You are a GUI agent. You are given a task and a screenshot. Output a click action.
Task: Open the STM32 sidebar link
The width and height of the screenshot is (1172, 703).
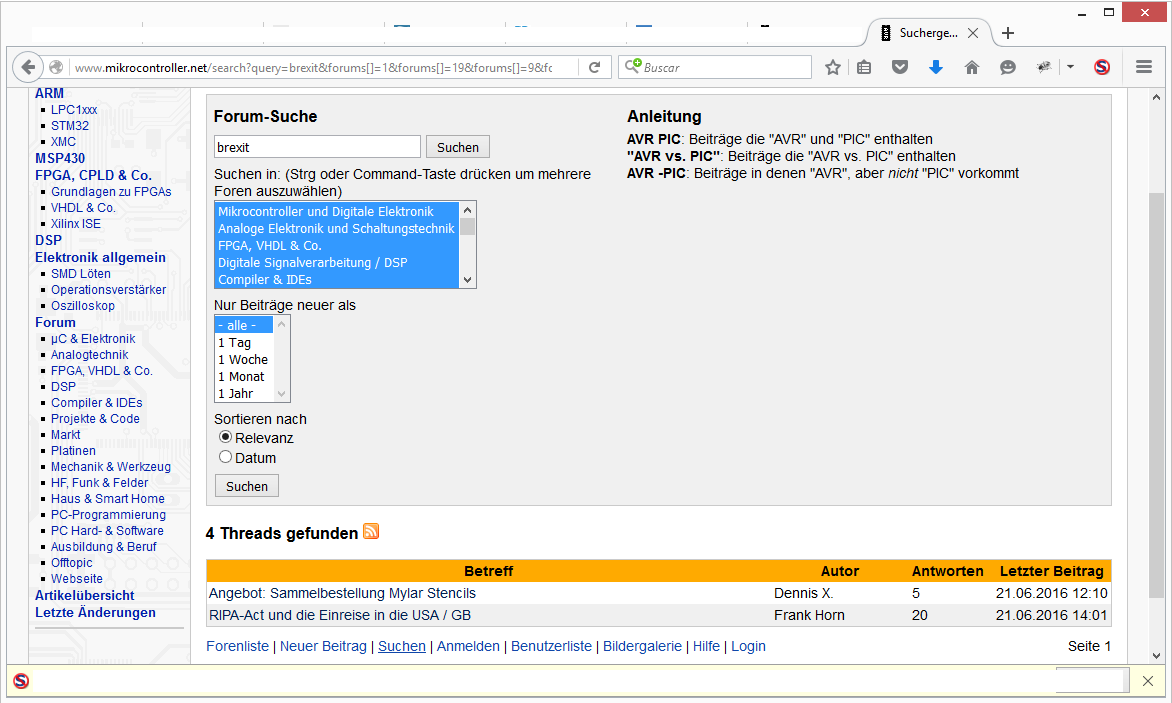70,126
